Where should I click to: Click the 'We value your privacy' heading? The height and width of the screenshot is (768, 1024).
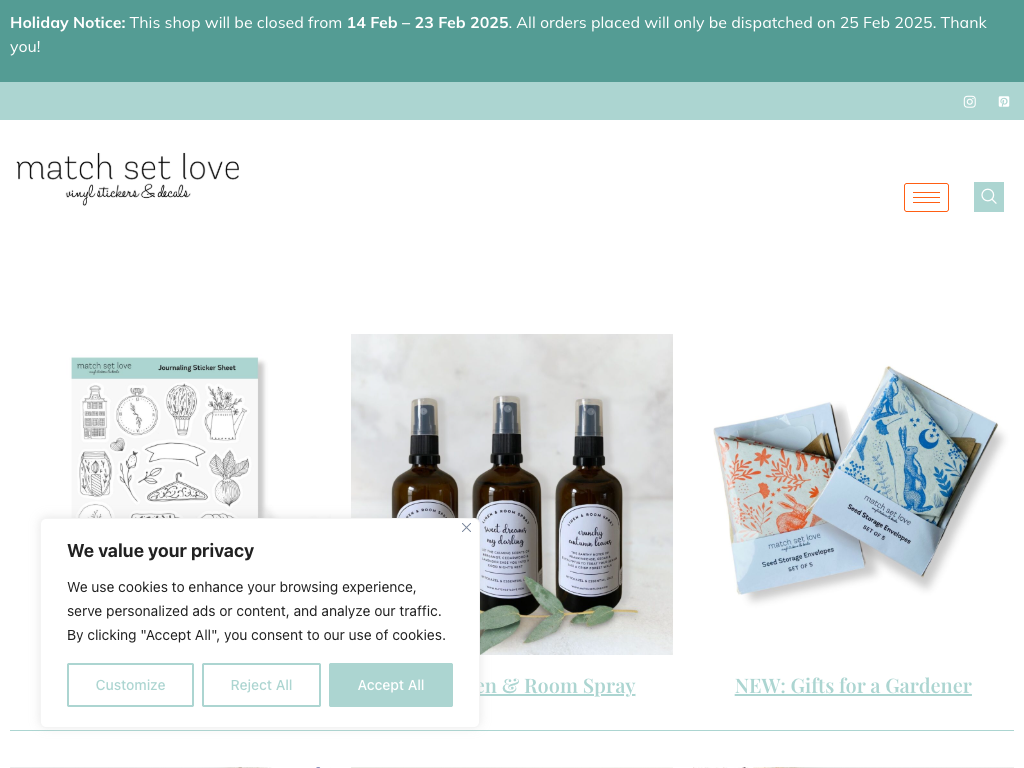coord(161,551)
